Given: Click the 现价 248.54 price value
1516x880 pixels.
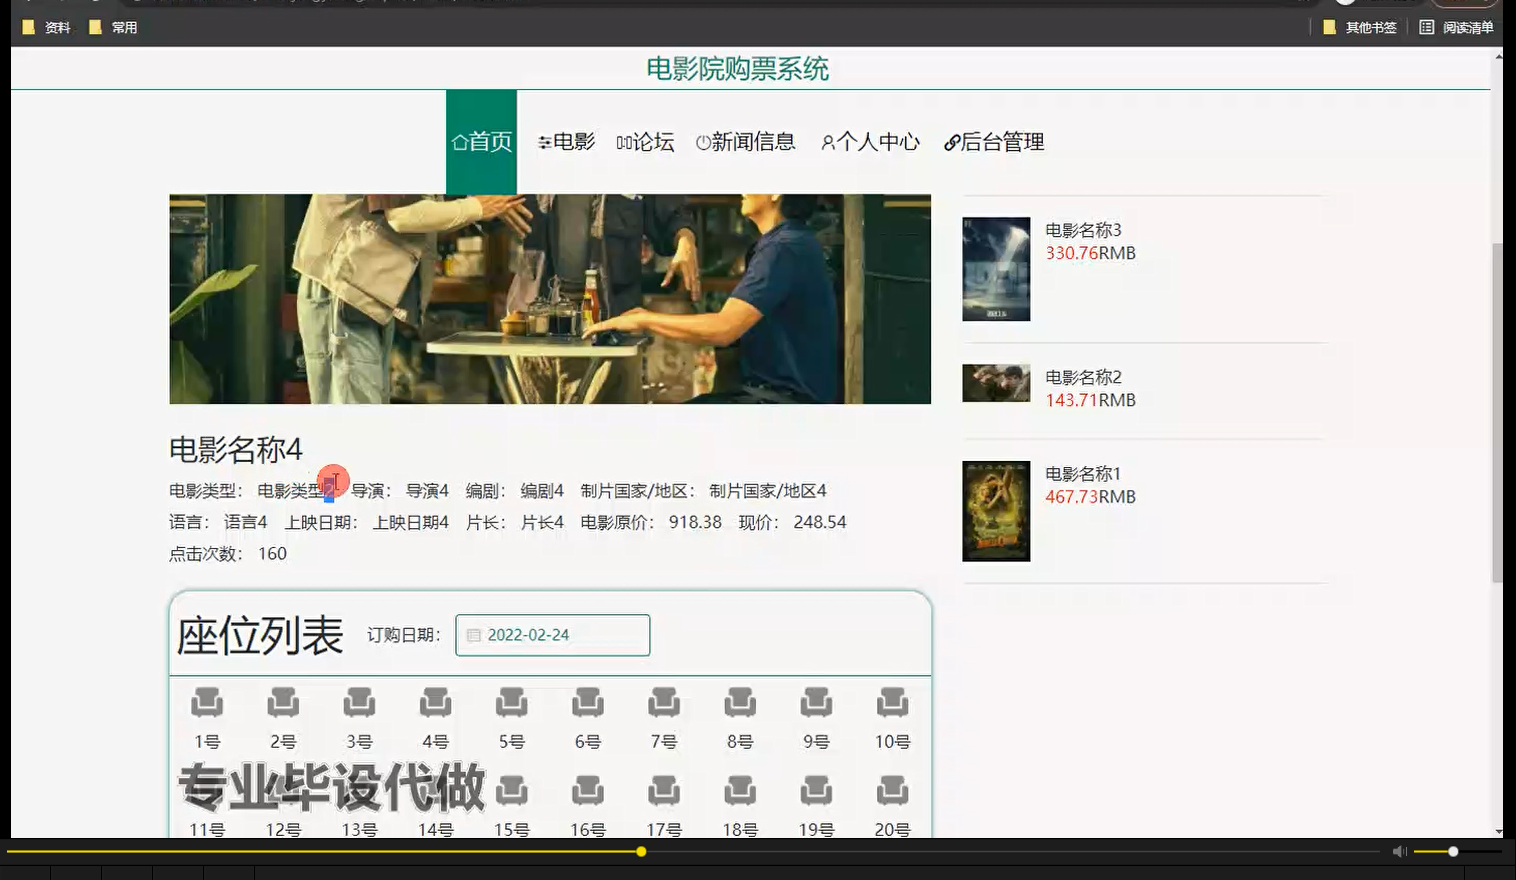Looking at the screenshot, I should 820,522.
